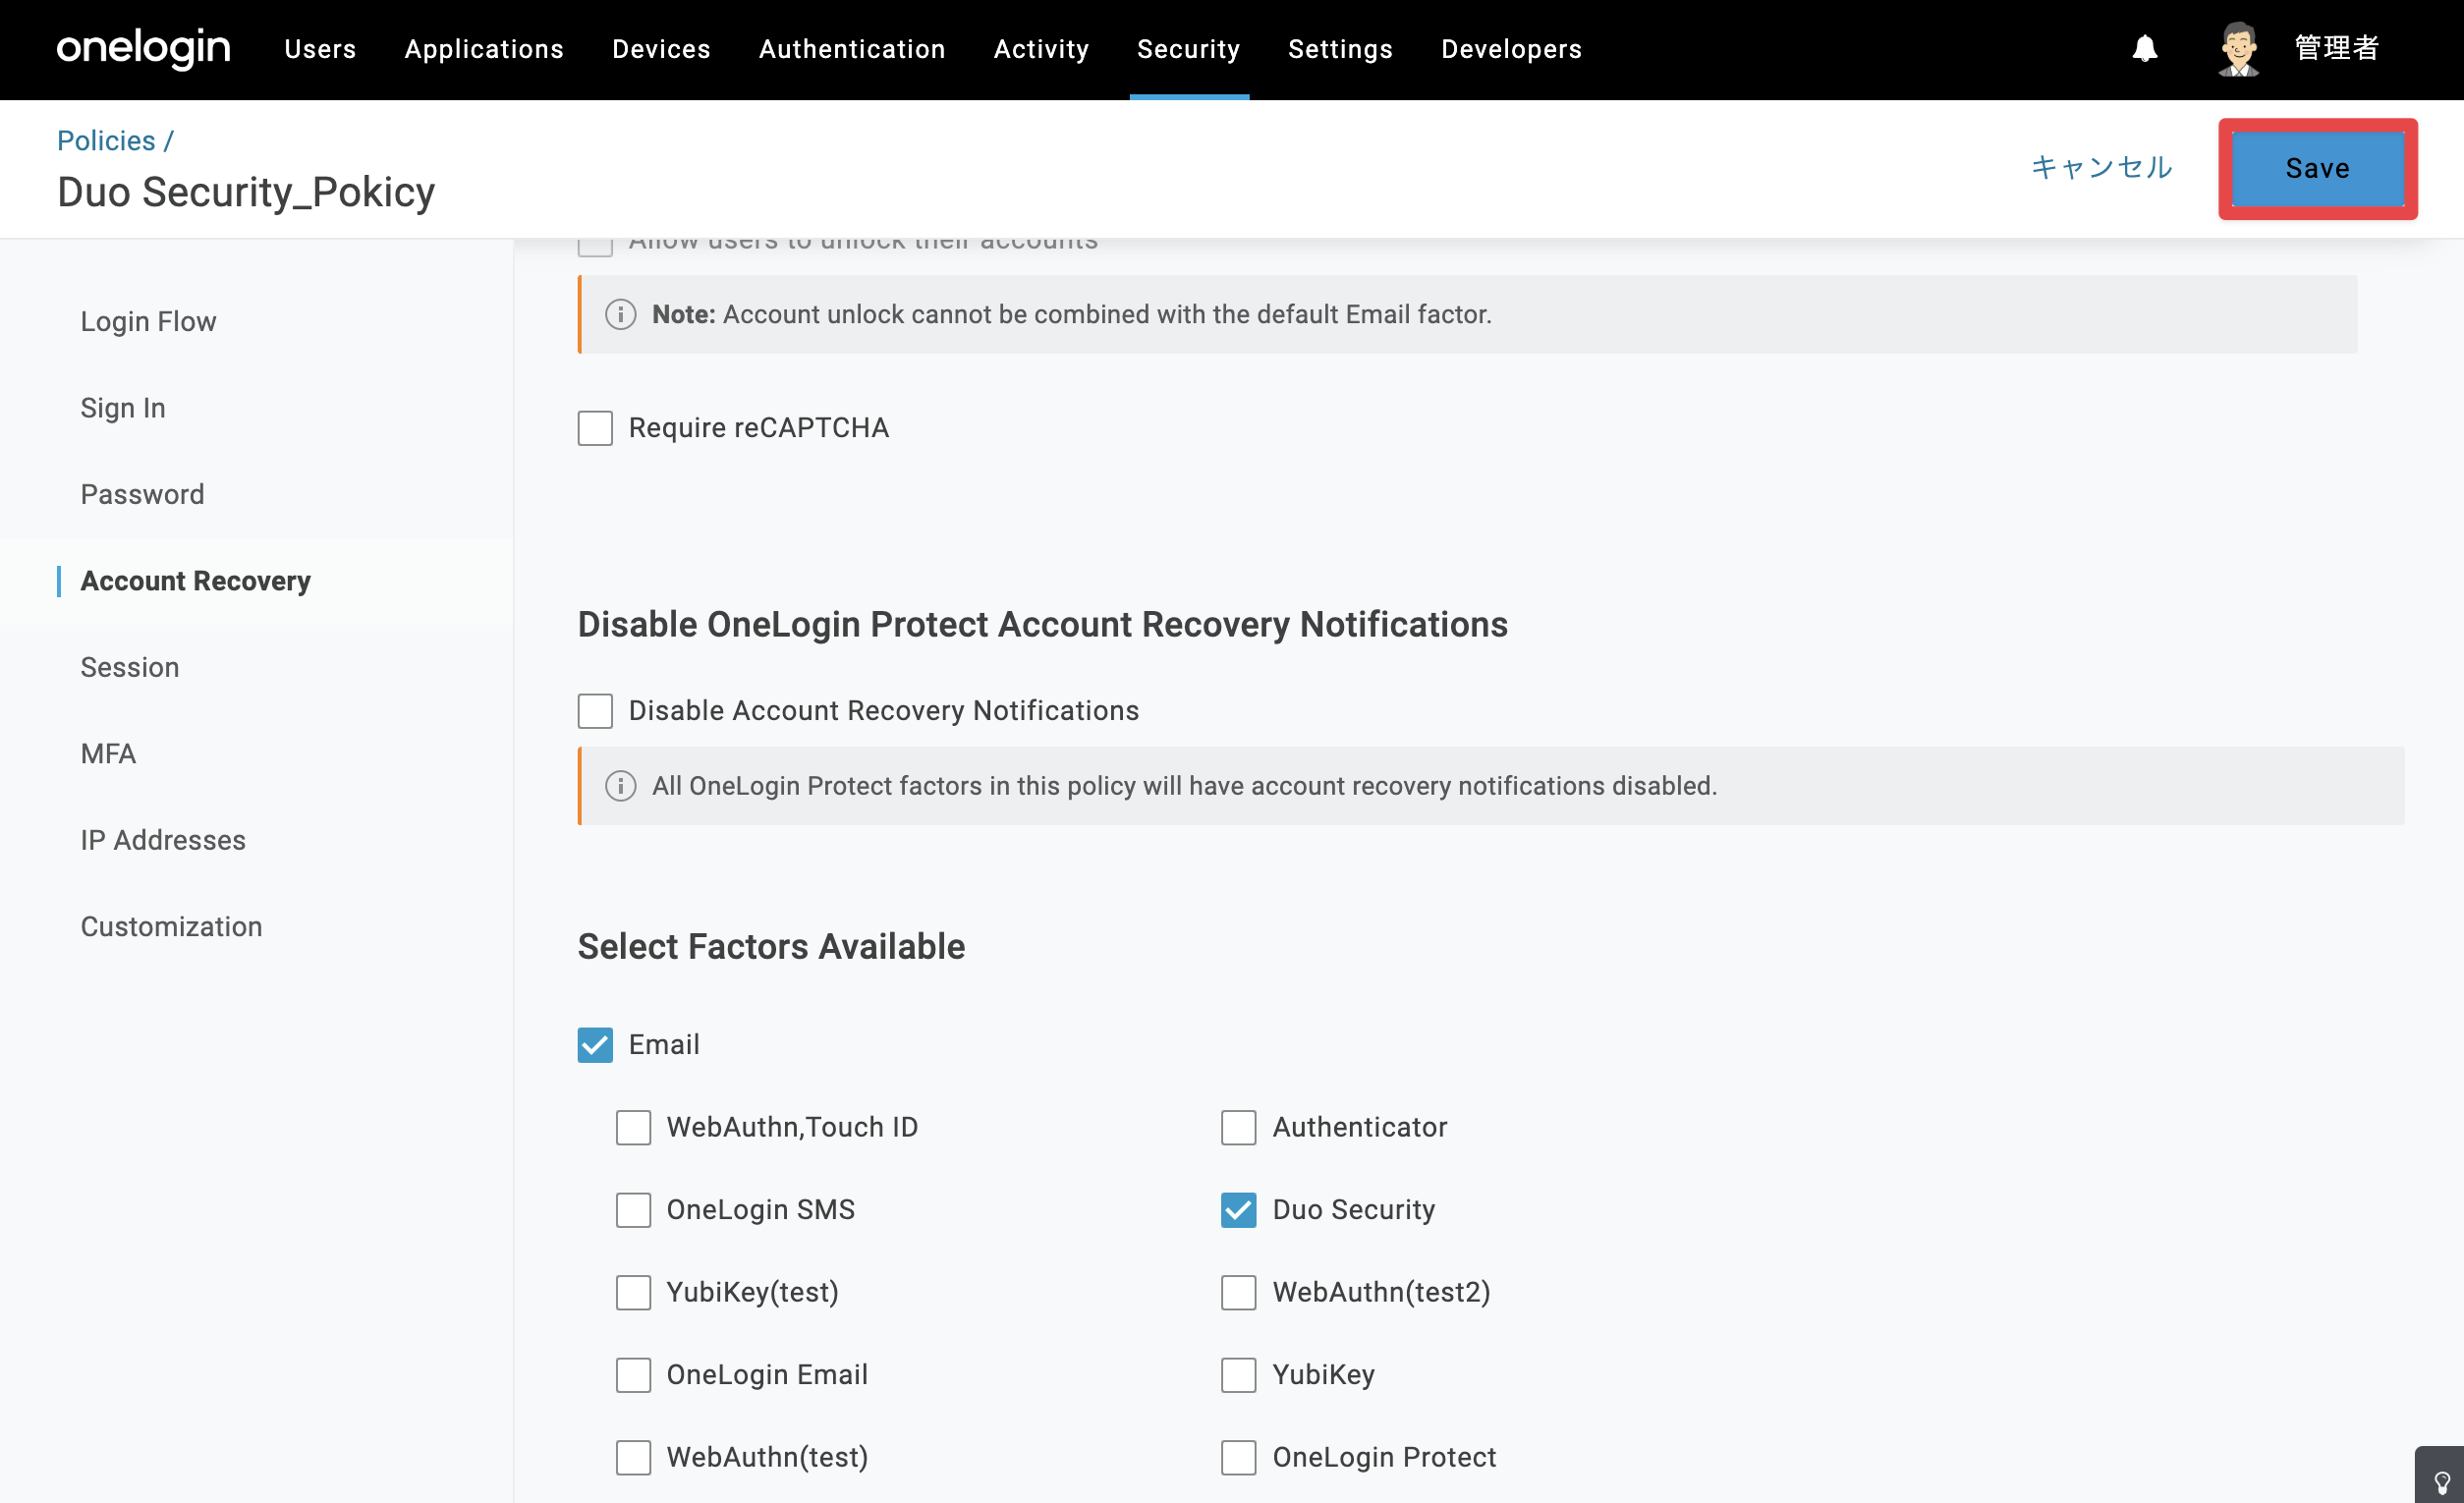Check the WebAuthn(test) factor
Image resolution: width=2464 pixels, height=1503 pixels.
click(x=633, y=1458)
